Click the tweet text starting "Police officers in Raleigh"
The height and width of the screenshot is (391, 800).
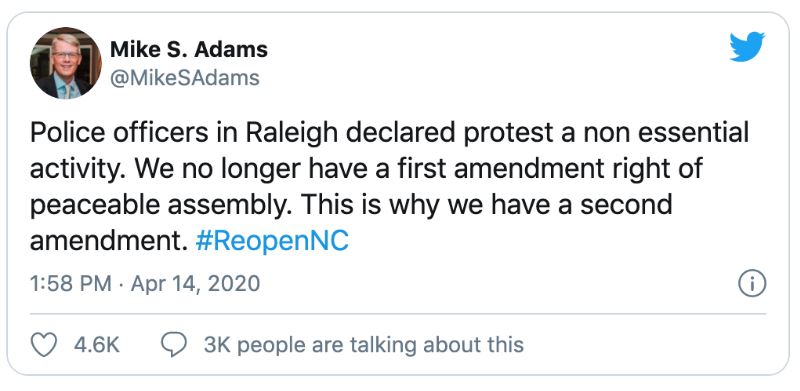[x=389, y=186]
